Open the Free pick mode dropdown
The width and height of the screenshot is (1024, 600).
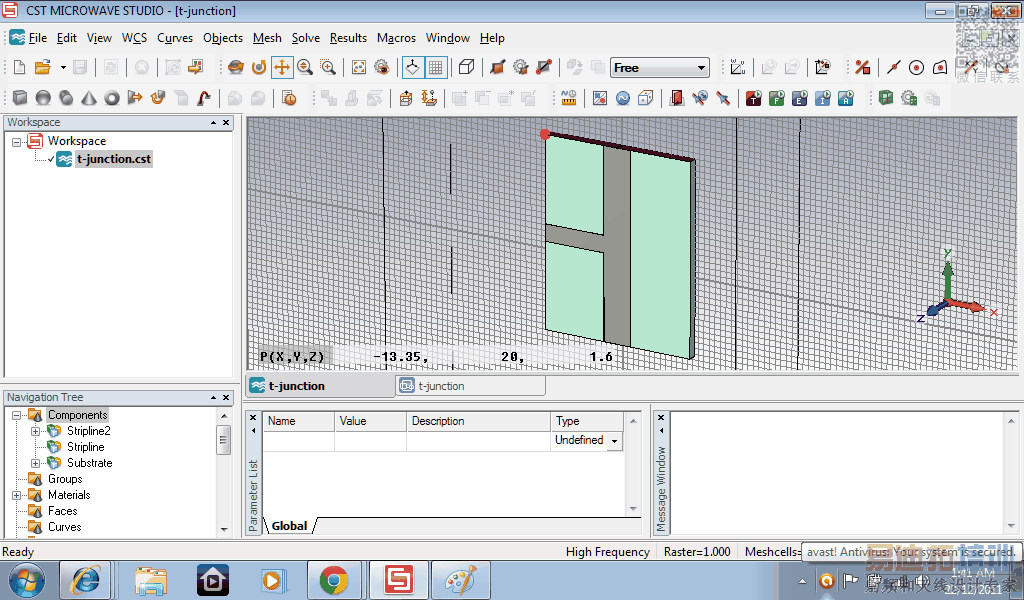701,68
